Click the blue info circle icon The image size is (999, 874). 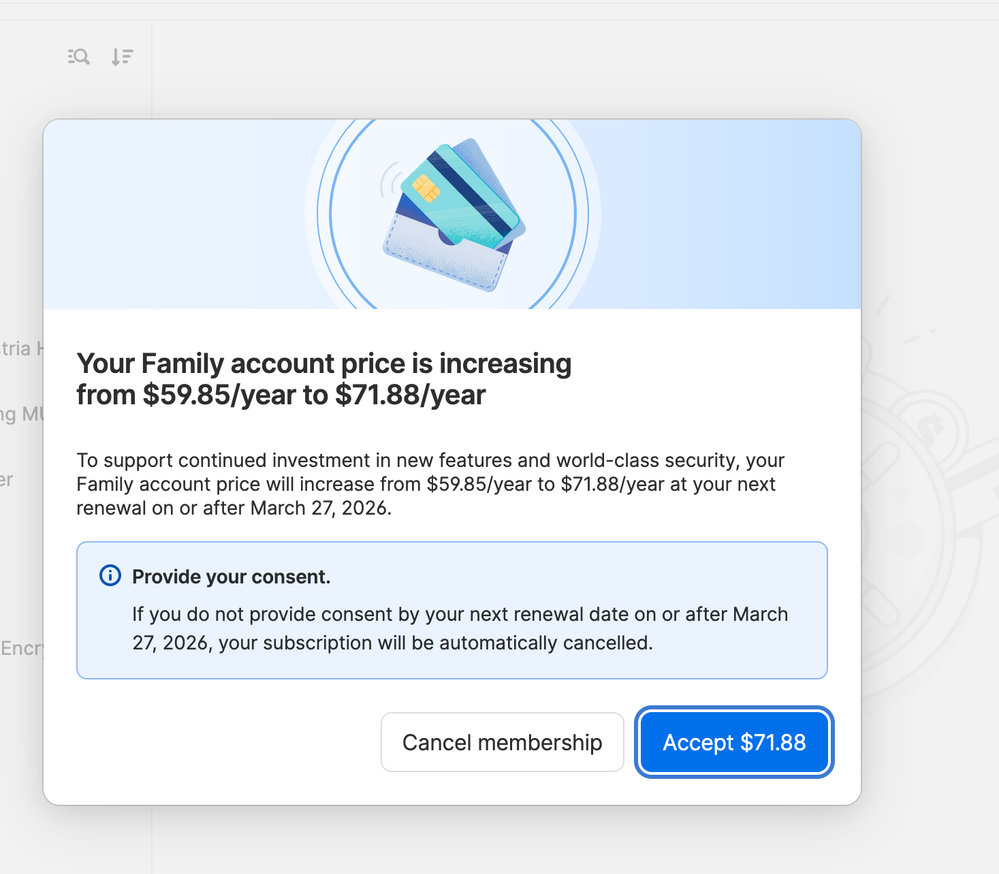(x=110, y=576)
